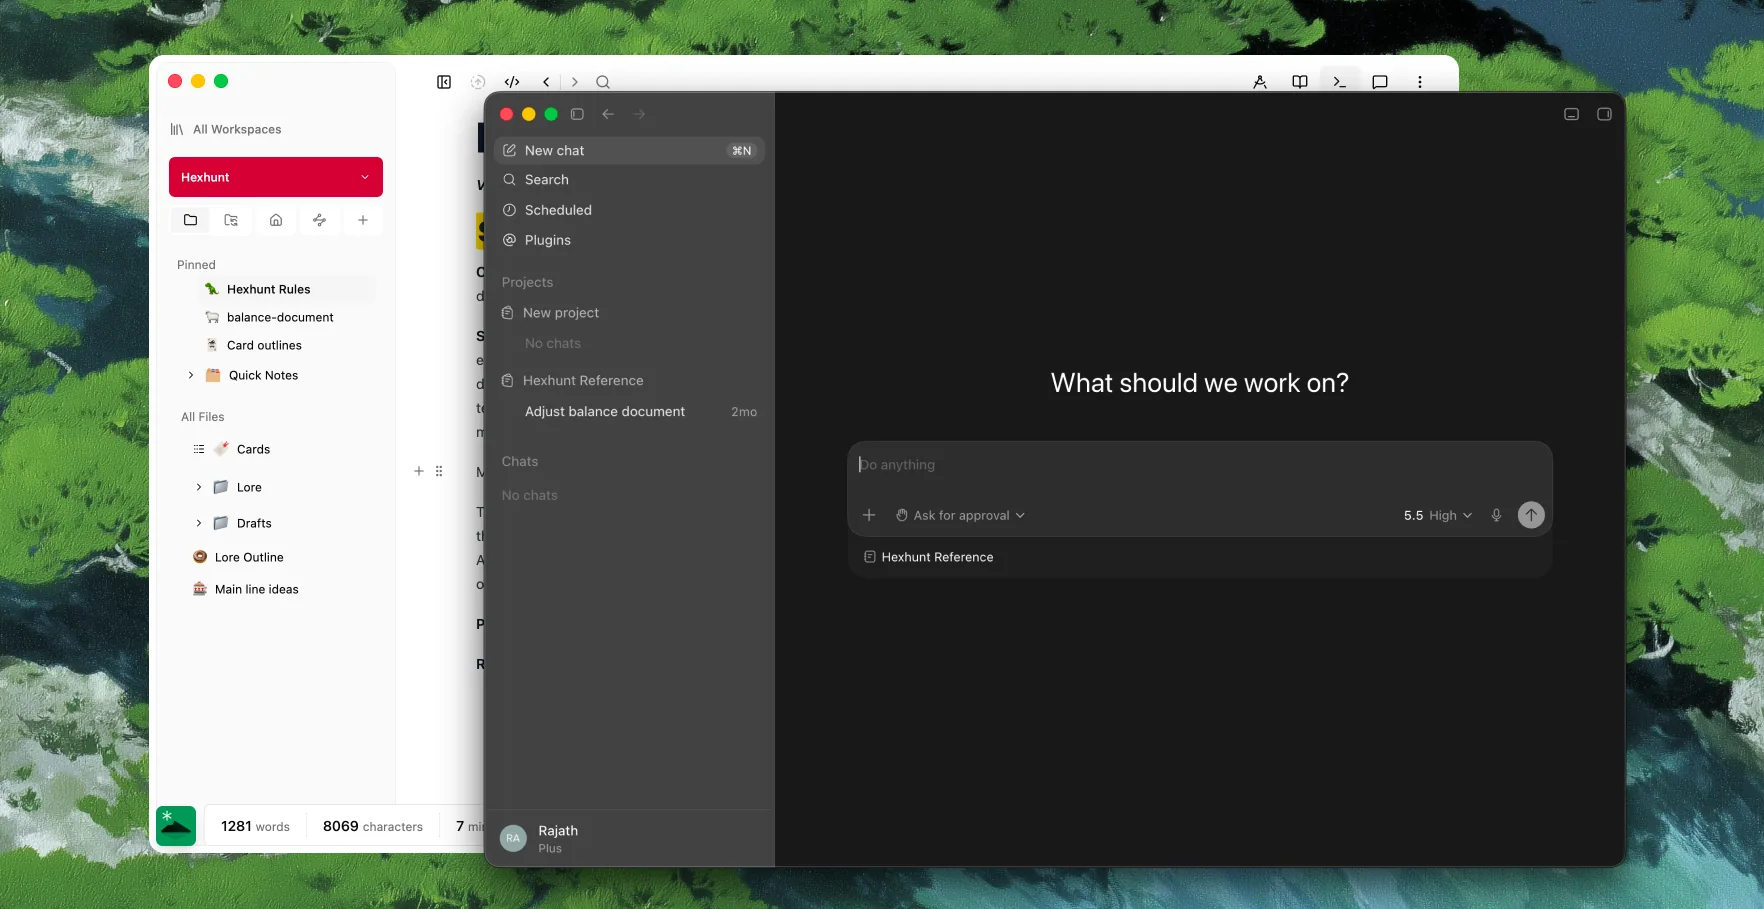Select the synced folder tab icon
The height and width of the screenshot is (909, 1764).
[231, 220]
